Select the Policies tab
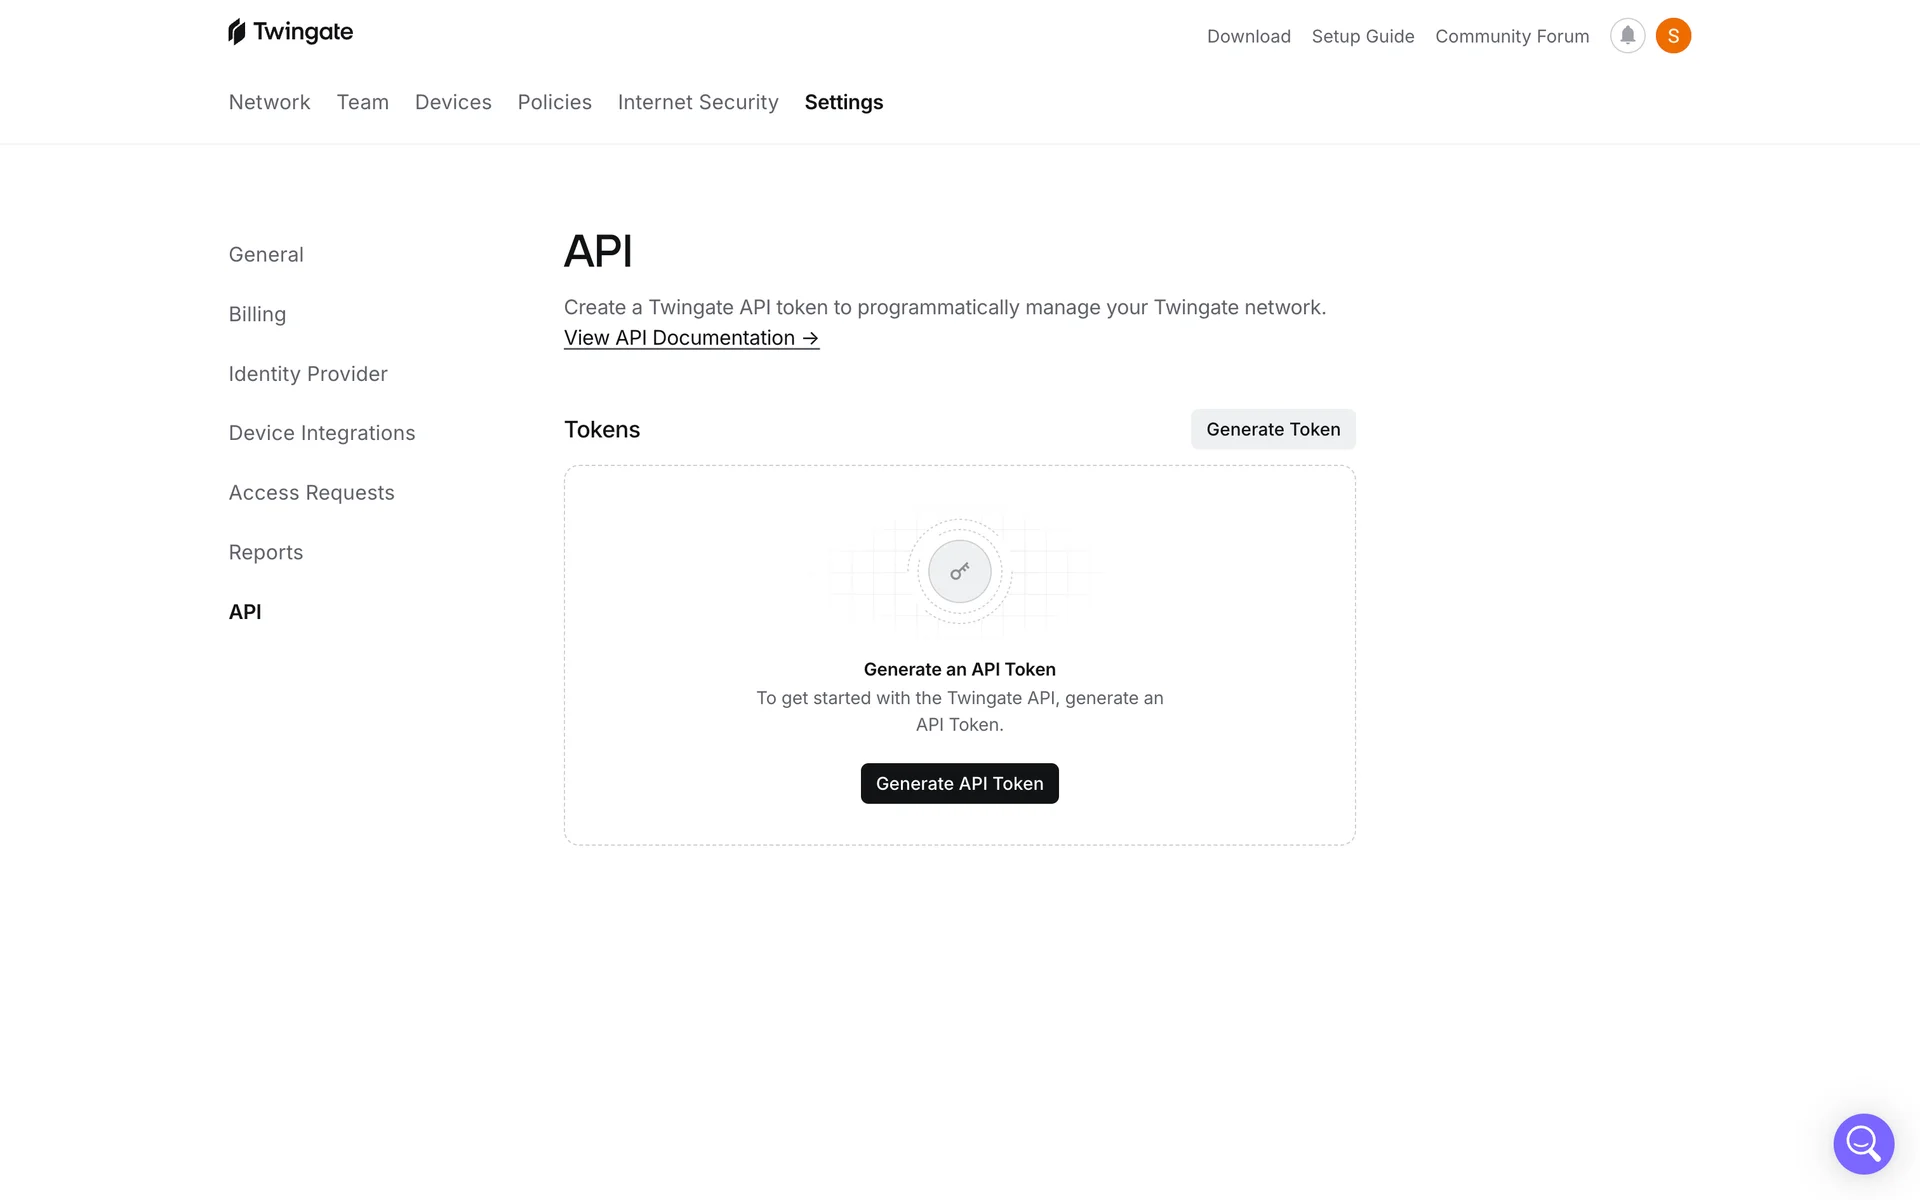 point(554,102)
